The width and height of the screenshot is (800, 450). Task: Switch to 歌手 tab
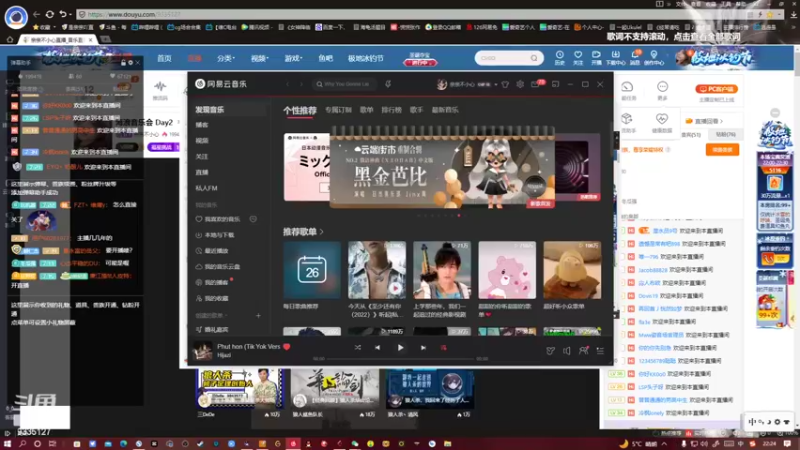(x=416, y=110)
